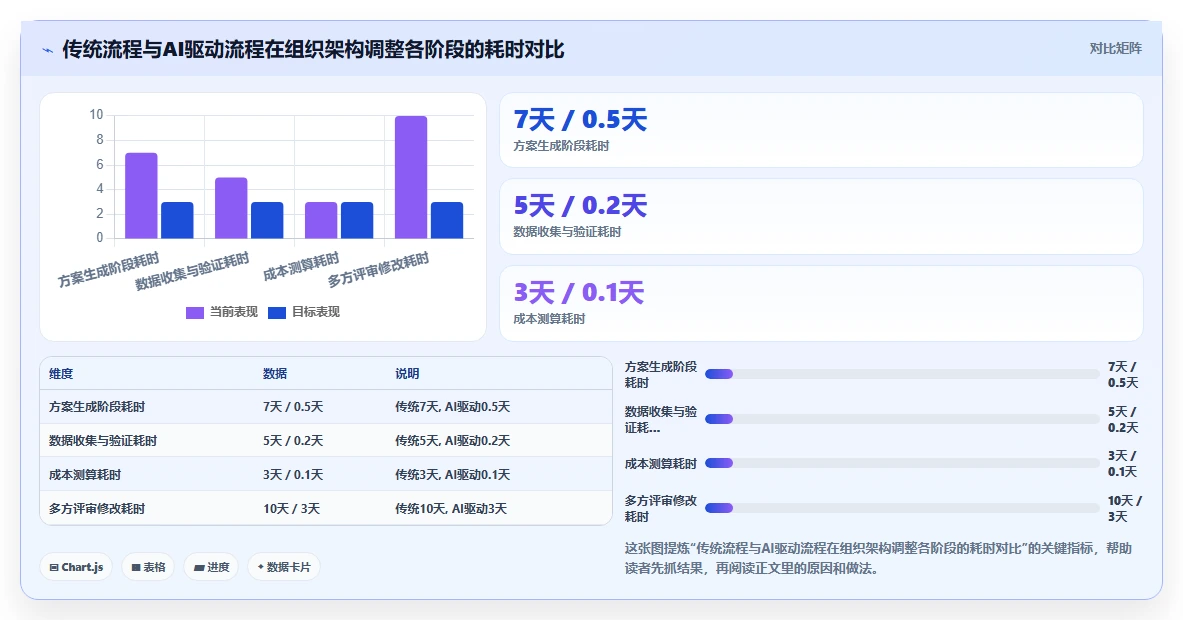The height and width of the screenshot is (620, 1183).
Task: Click the progress bar for 成本测算耗时
Action: tap(902, 463)
